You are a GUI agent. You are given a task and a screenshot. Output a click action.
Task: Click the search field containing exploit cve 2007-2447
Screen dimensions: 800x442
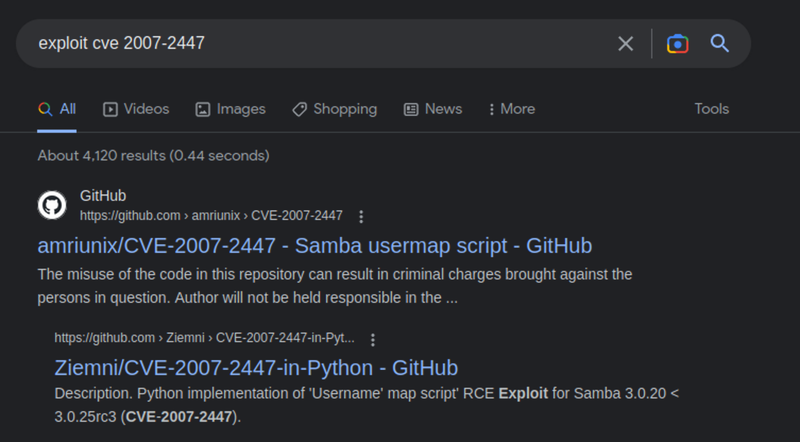point(300,43)
